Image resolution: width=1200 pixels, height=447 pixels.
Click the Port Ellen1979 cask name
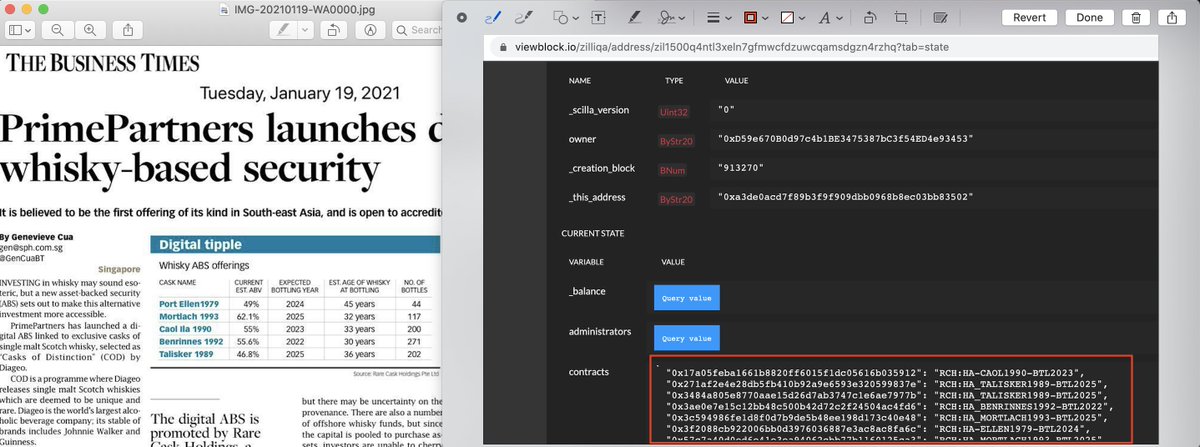pos(188,304)
